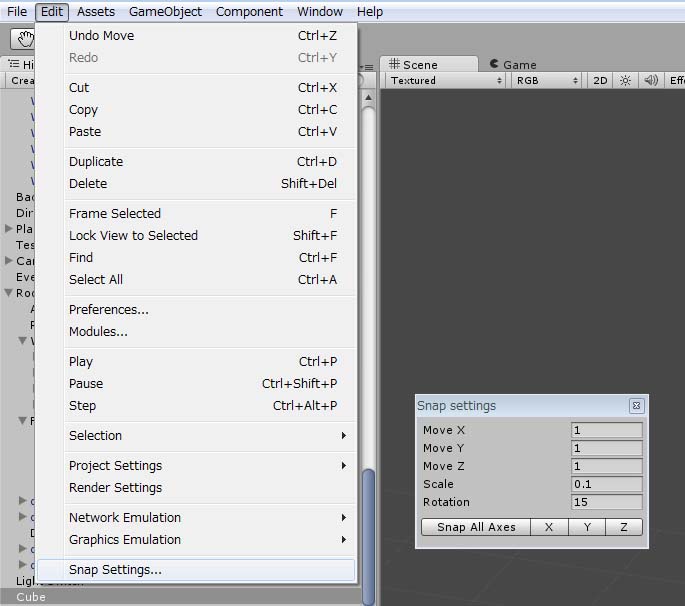Choose Undo Move from Edit menu
The width and height of the screenshot is (685, 606).
point(197,35)
